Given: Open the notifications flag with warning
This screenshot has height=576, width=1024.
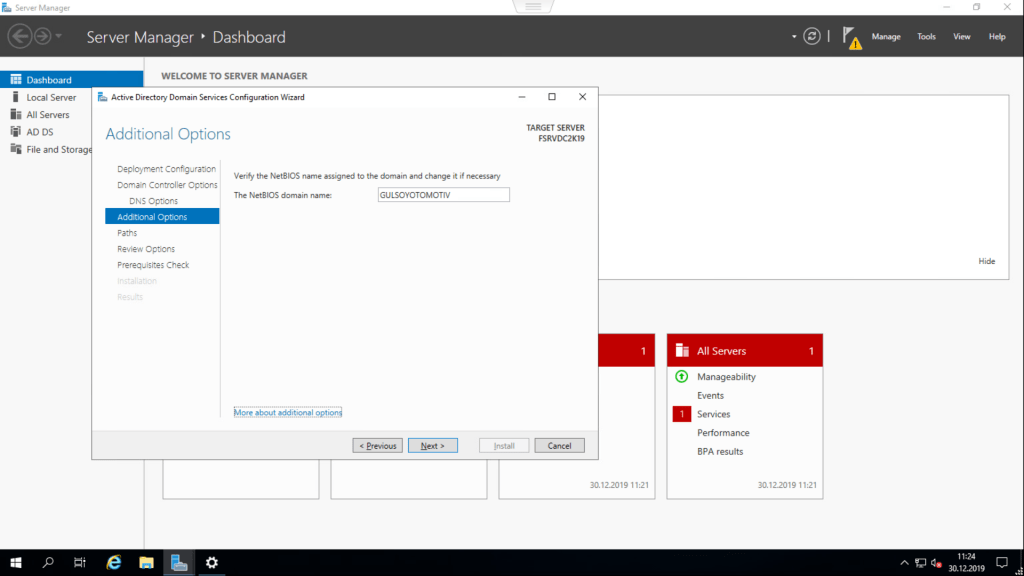Looking at the screenshot, I should pyautogui.click(x=850, y=37).
